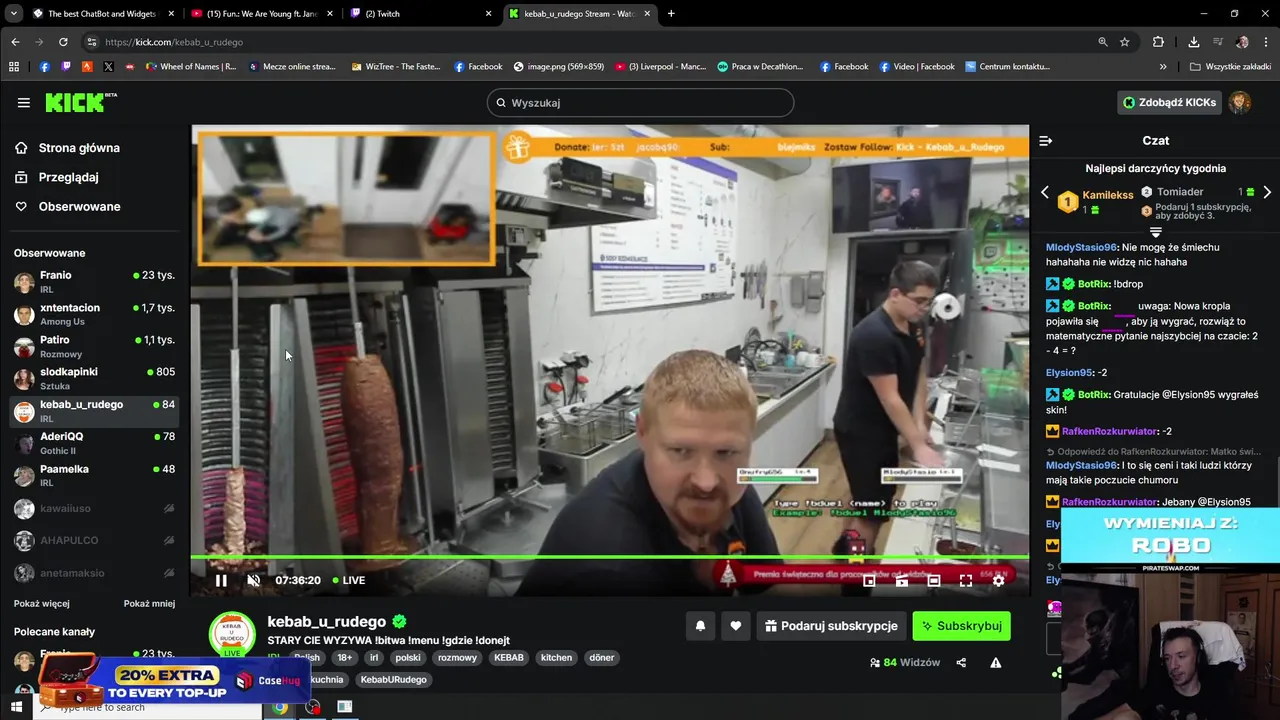Screen dimensions: 1280x720
Task: Report the stream with the warning triangle
Action: click(995, 662)
